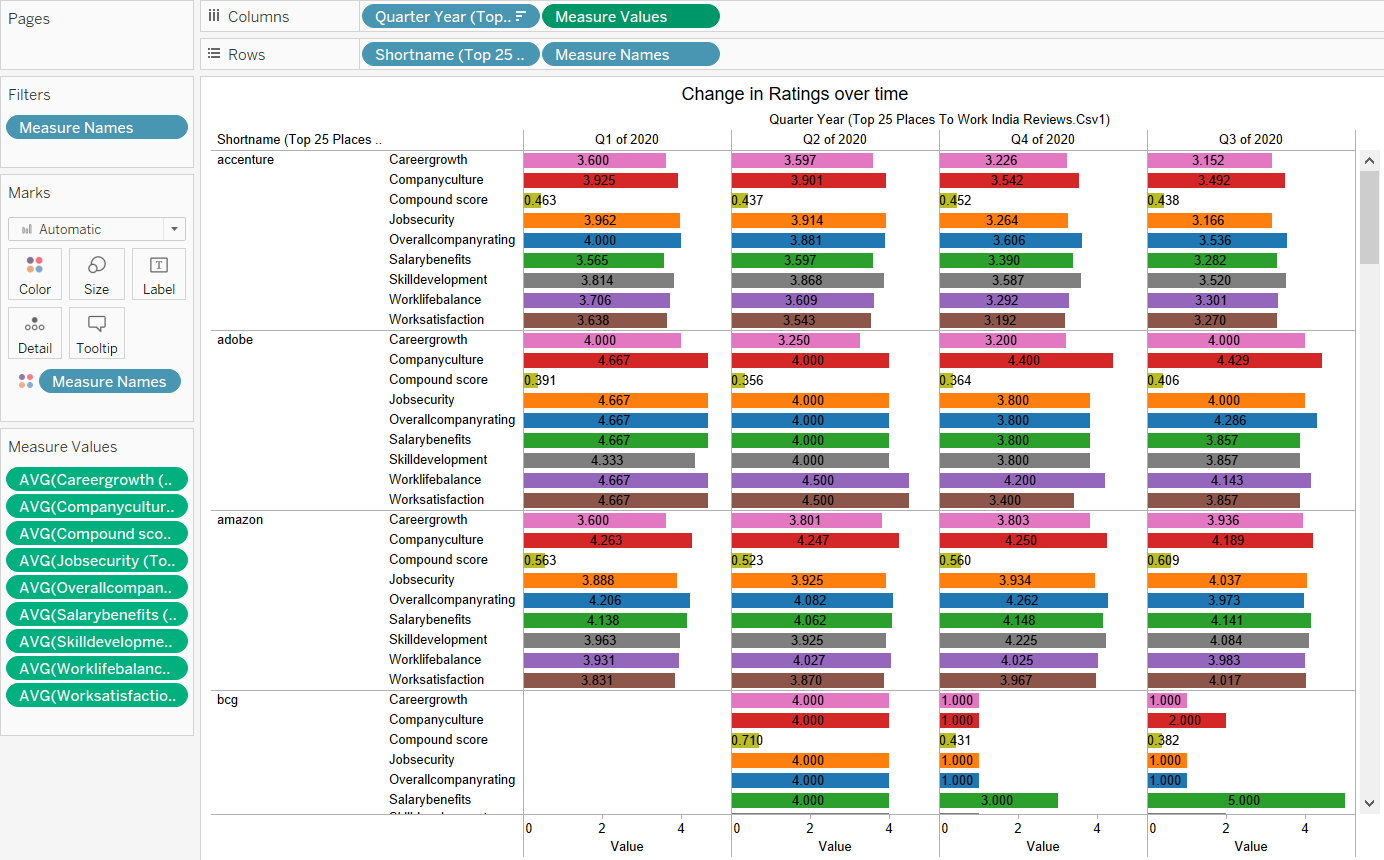Click the scrollbar down arrow on the right
This screenshot has width=1384, height=860.
point(1370,803)
